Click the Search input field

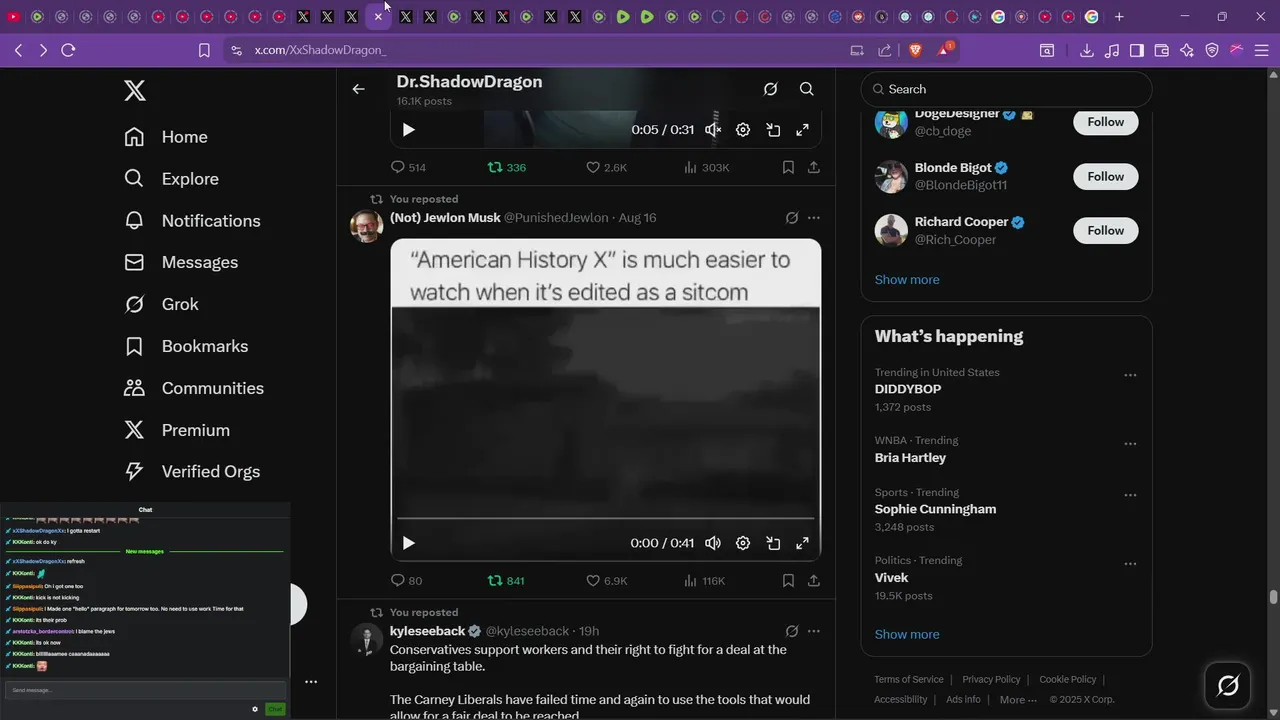pos(1006,89)
